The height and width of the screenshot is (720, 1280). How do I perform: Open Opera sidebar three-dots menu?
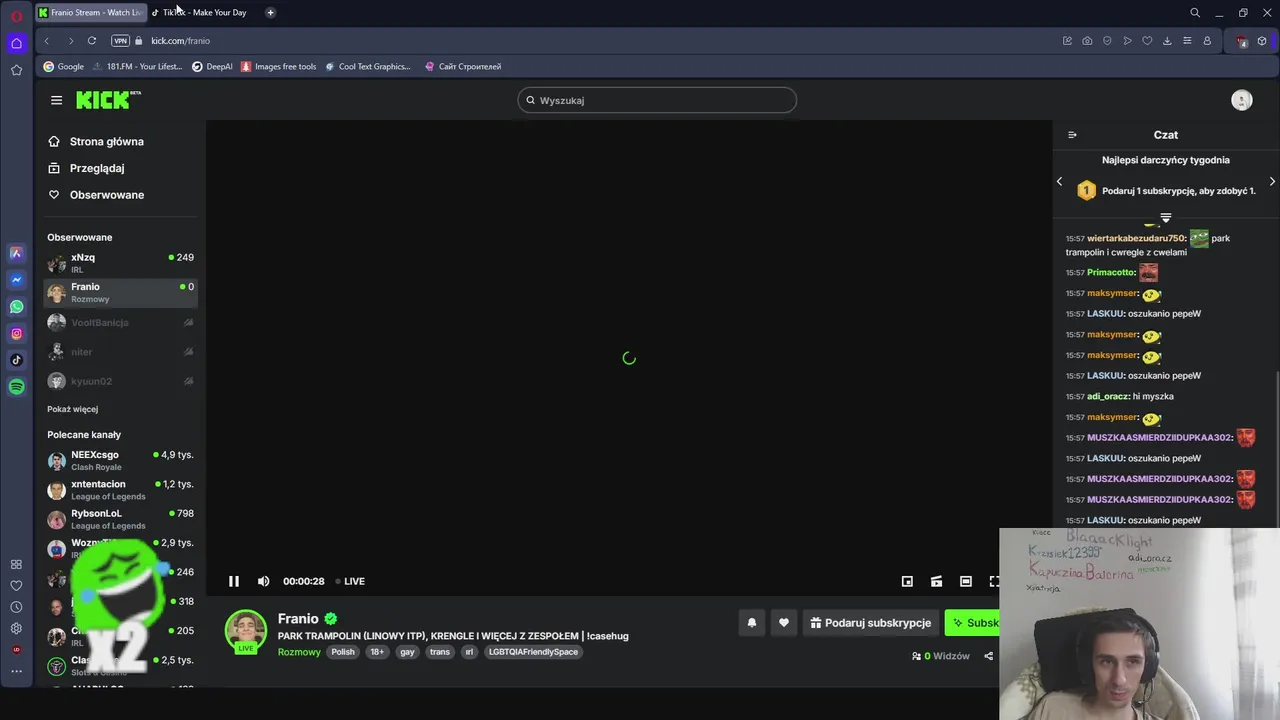pos(16,671)
